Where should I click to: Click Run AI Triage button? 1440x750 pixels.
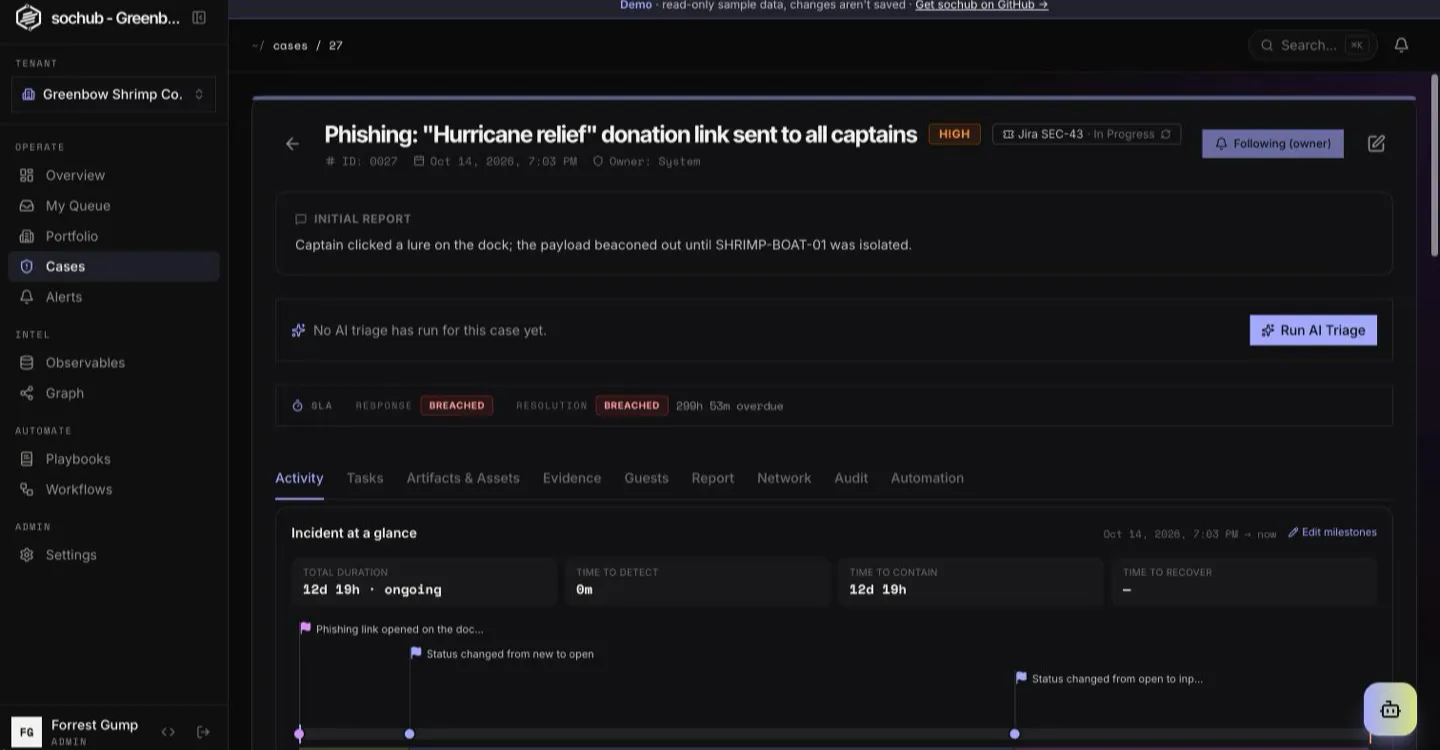(1313, 330)
